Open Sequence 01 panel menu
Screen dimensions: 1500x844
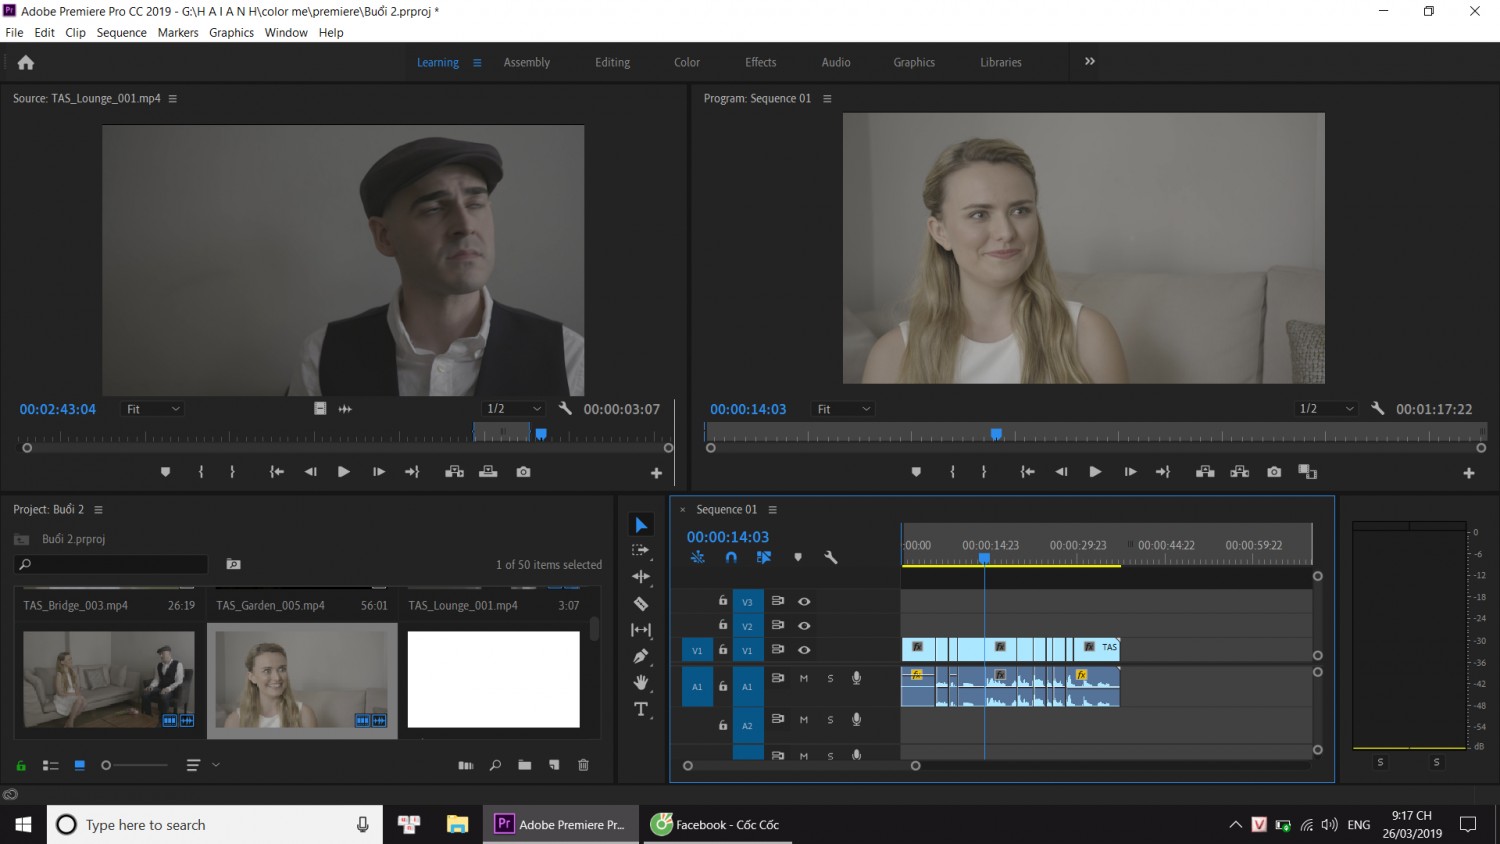tap(772, 510)
